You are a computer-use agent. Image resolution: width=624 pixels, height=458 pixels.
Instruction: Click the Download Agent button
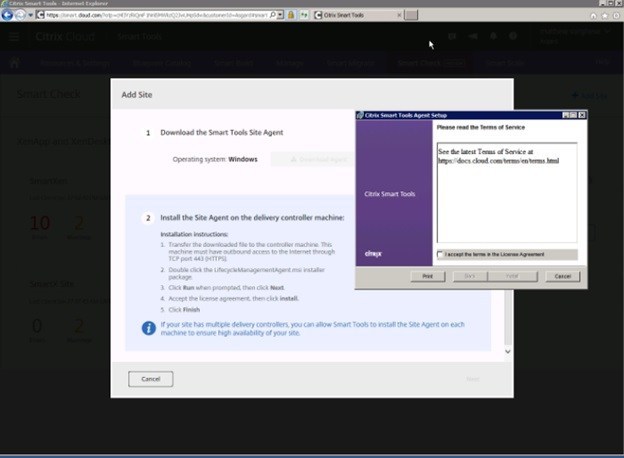point(312,160)
